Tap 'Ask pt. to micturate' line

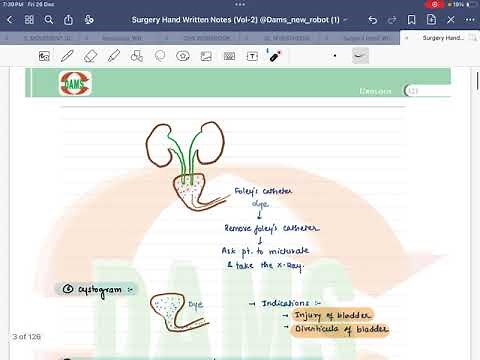point(265,252)
